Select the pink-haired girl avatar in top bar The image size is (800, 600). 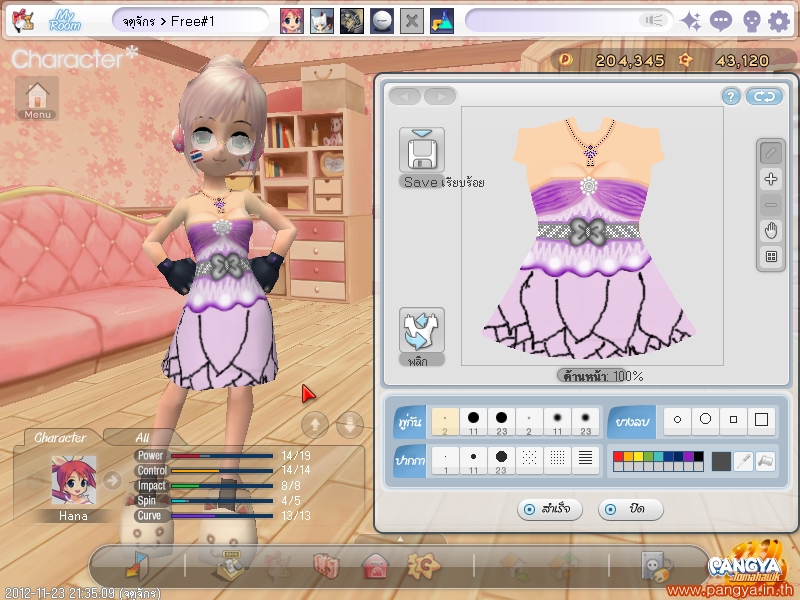tap(292, 21)
